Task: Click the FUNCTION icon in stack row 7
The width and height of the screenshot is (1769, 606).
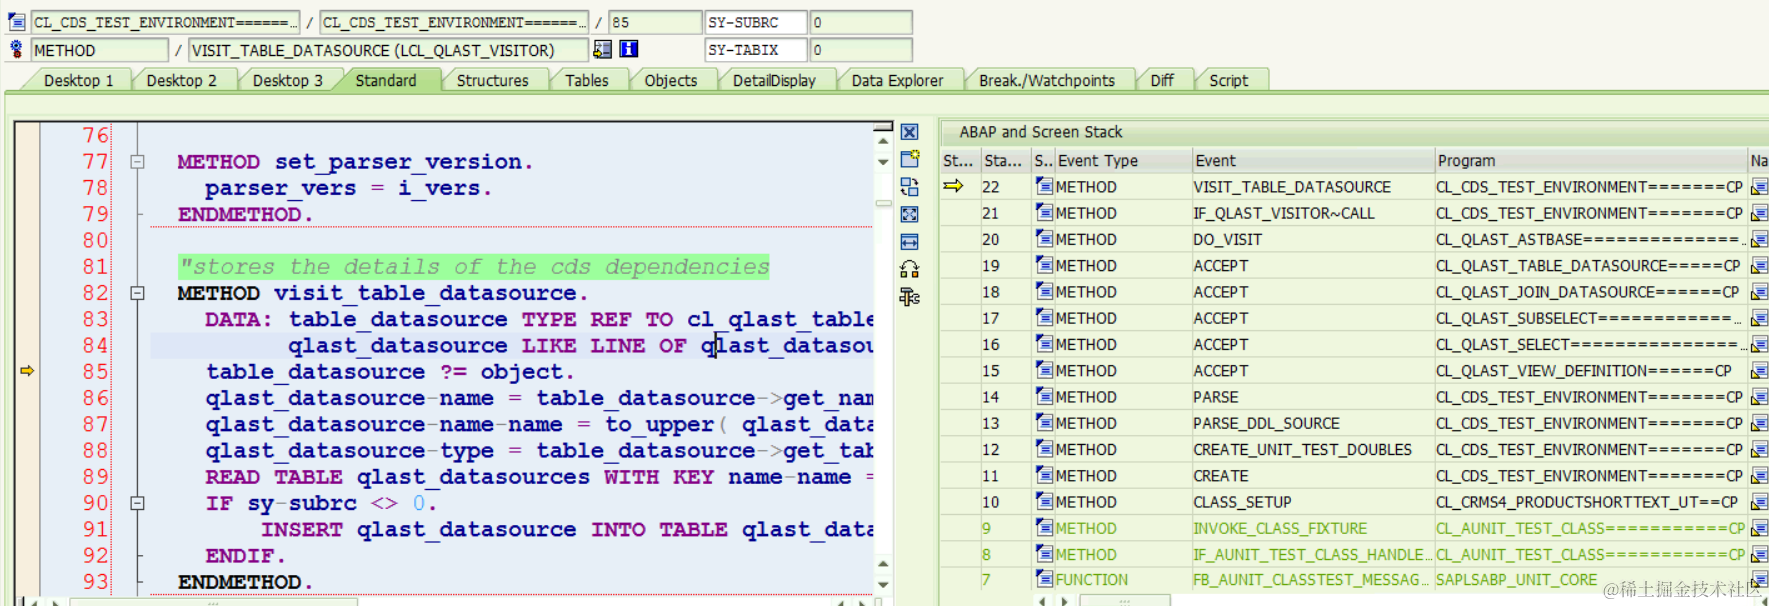Action: point(1044,579)
